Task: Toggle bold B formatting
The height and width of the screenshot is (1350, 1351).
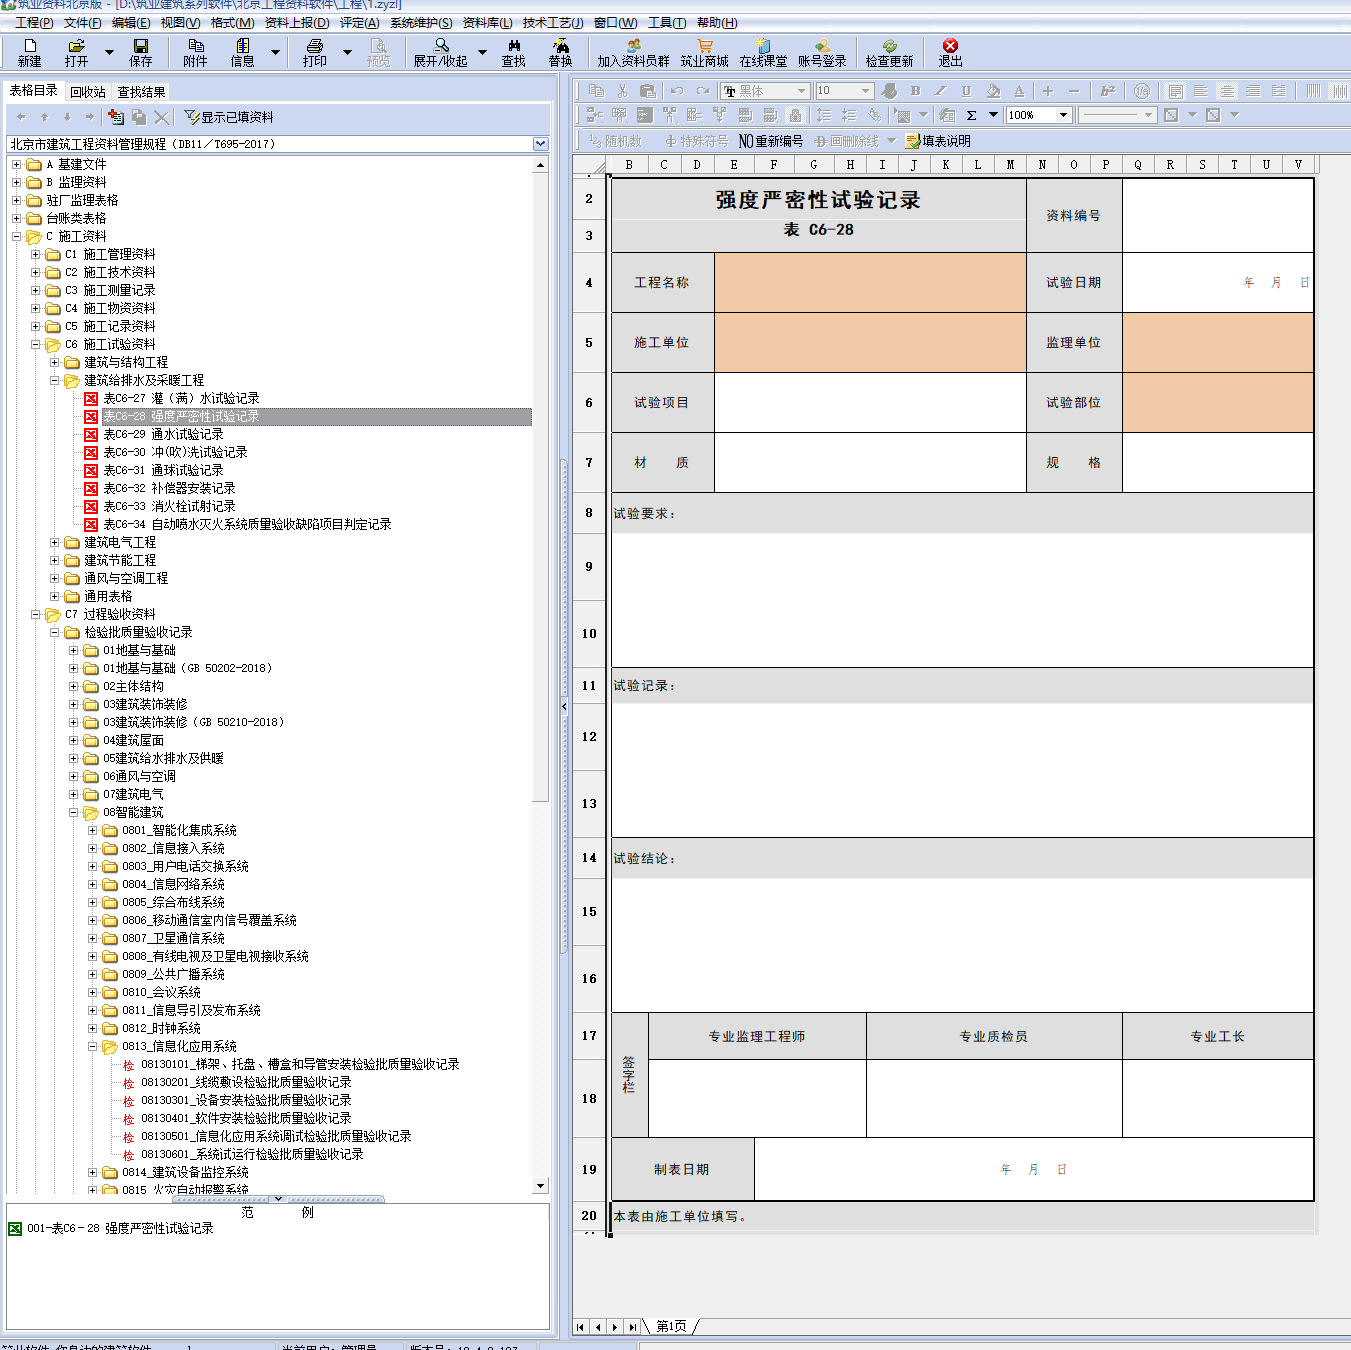Action: pyautogui.click(x=916, y=91)
